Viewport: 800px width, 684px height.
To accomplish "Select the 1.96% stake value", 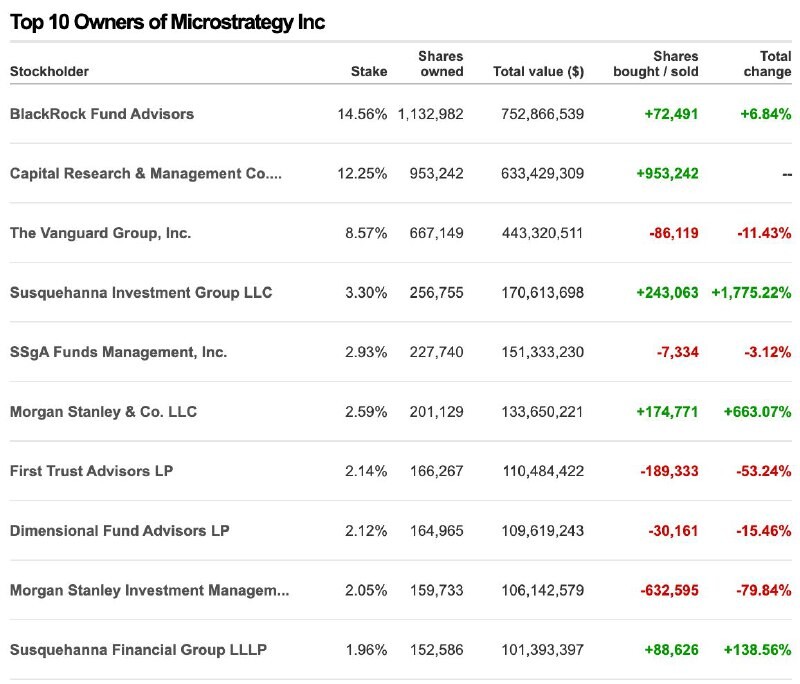I will tap(366, 650).
